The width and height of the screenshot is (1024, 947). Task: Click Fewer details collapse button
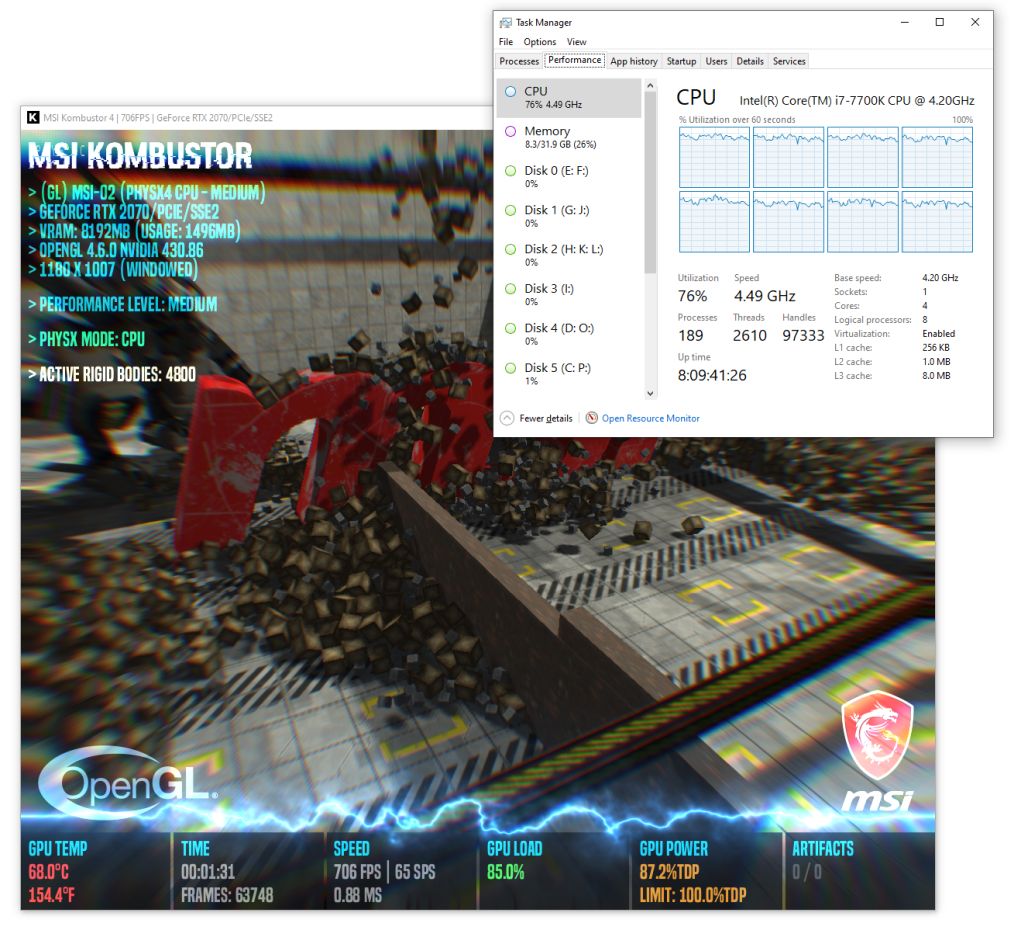[x=537, y=419]
